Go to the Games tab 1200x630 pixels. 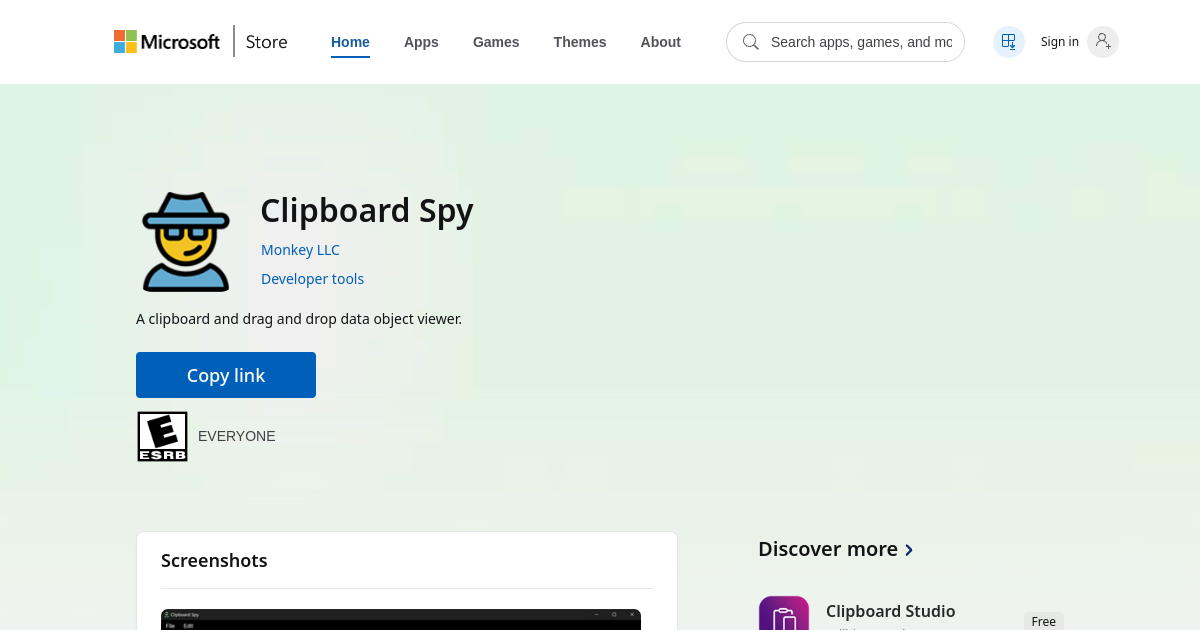coord(496,42)
